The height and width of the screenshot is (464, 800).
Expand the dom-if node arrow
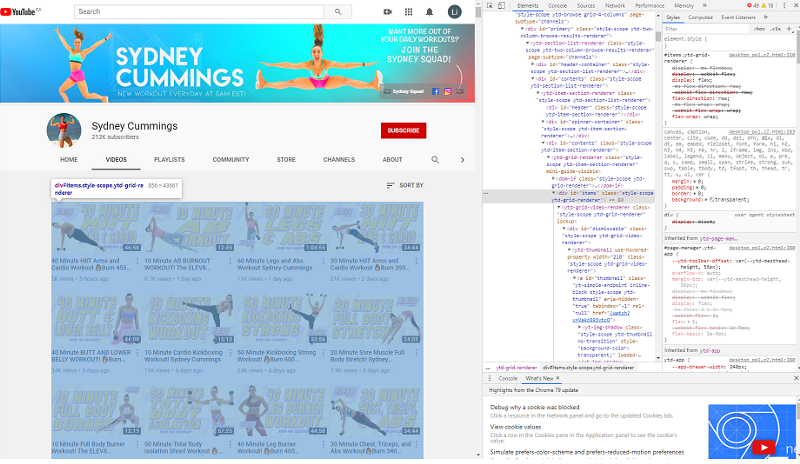(554, 179)
